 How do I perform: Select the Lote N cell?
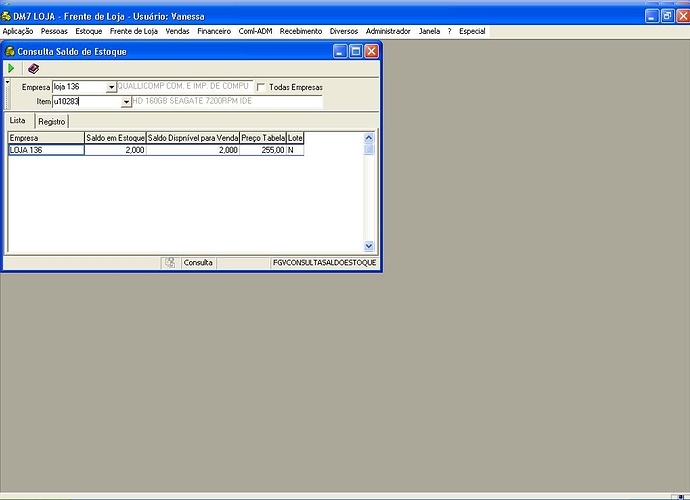point(295,150)
